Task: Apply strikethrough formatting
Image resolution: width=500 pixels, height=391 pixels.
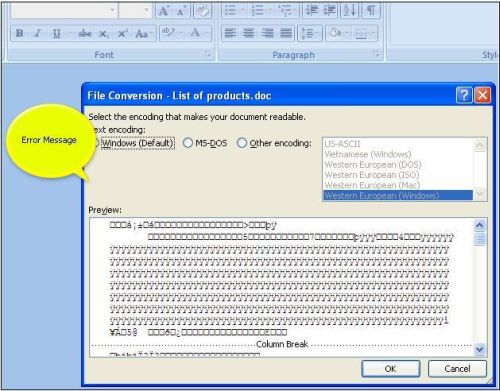Action: pyautogui.click(x=85, y=33)
